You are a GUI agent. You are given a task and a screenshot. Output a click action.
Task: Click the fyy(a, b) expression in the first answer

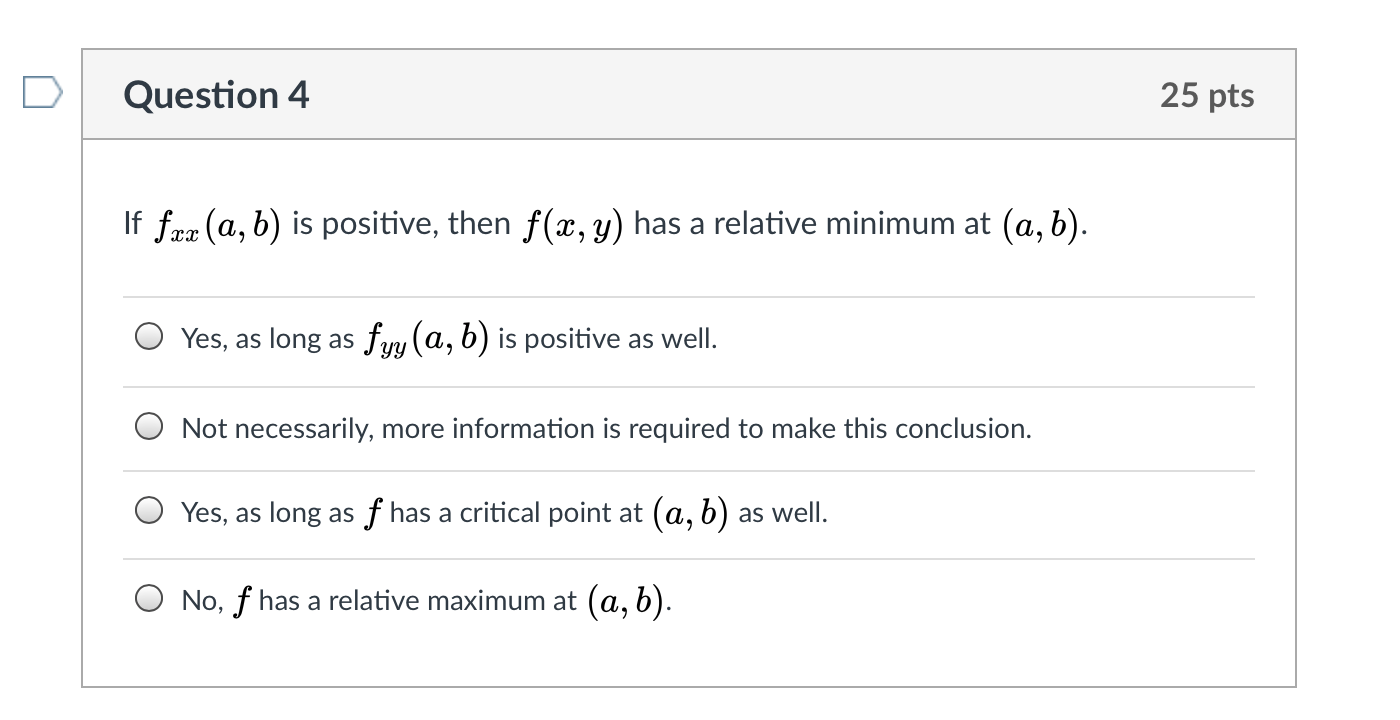coord(425,339)
